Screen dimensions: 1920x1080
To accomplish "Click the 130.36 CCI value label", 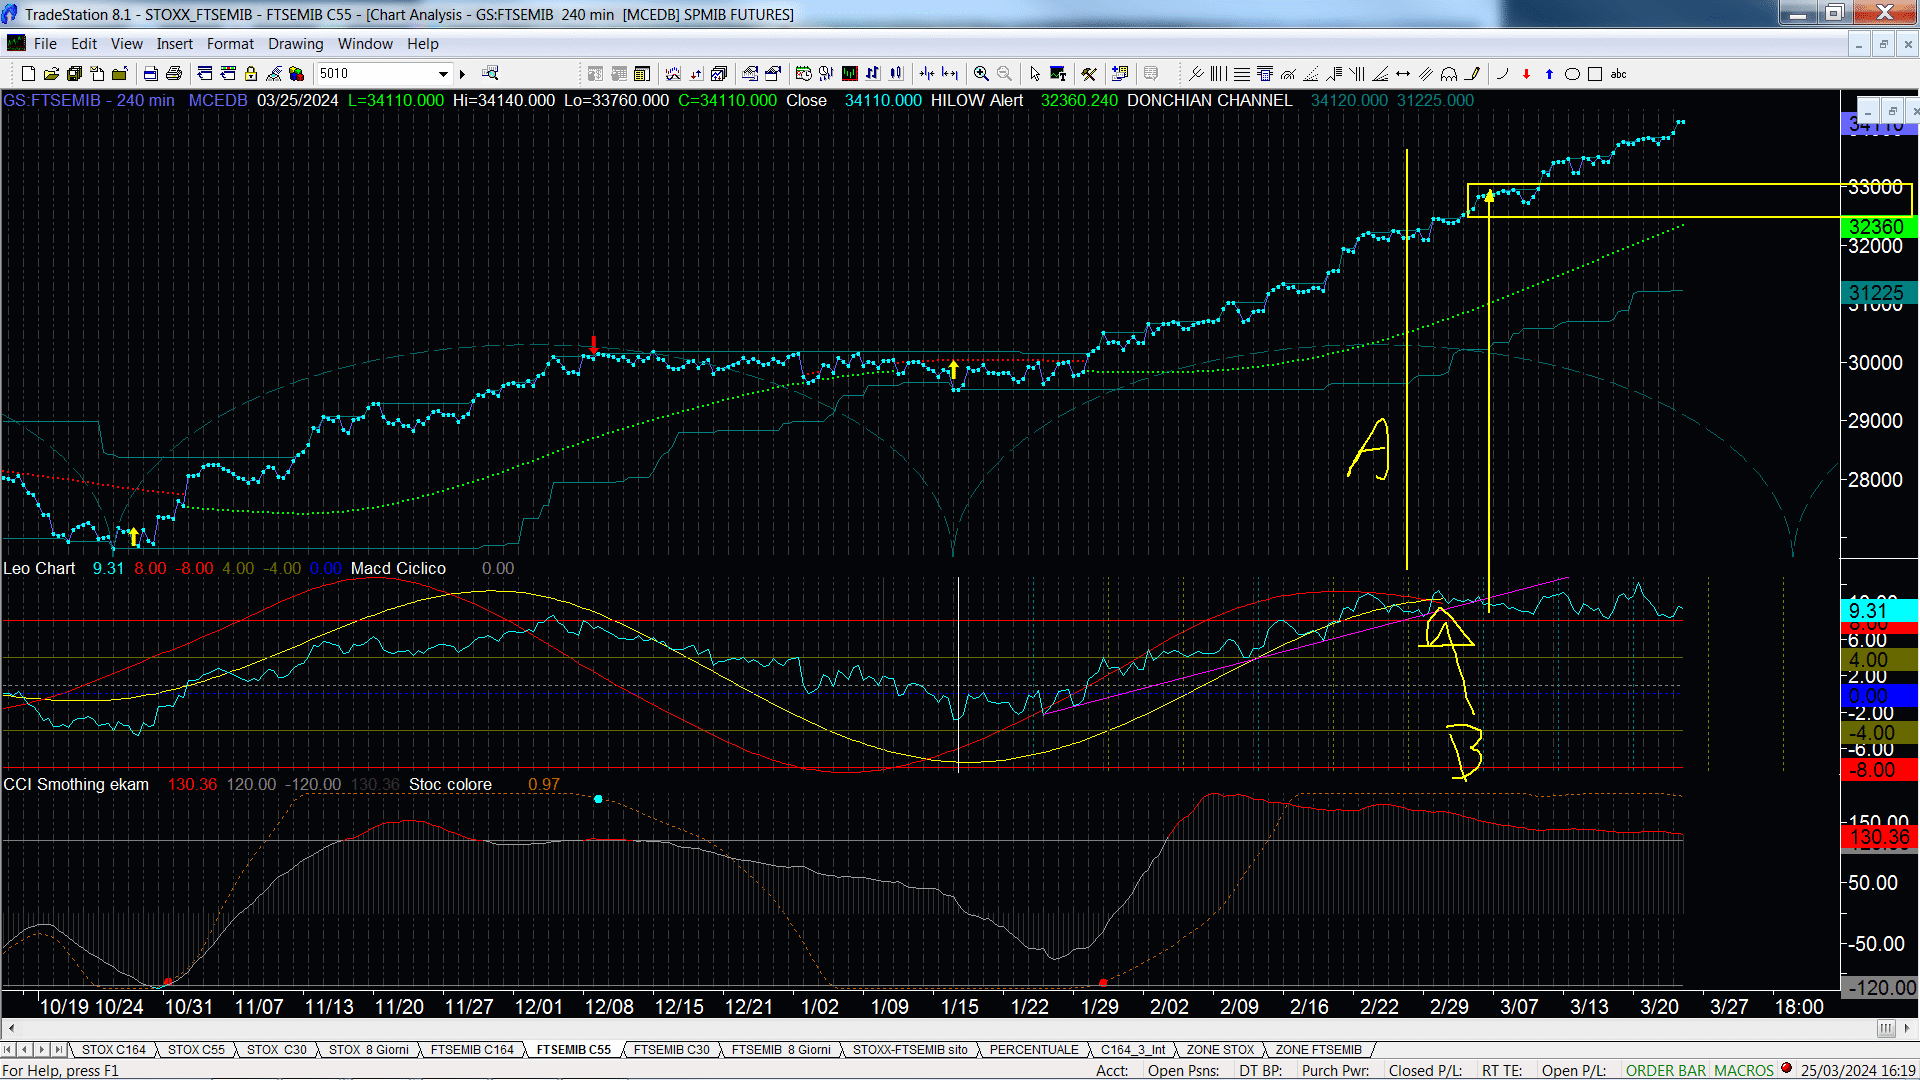I will (1878, 838).
